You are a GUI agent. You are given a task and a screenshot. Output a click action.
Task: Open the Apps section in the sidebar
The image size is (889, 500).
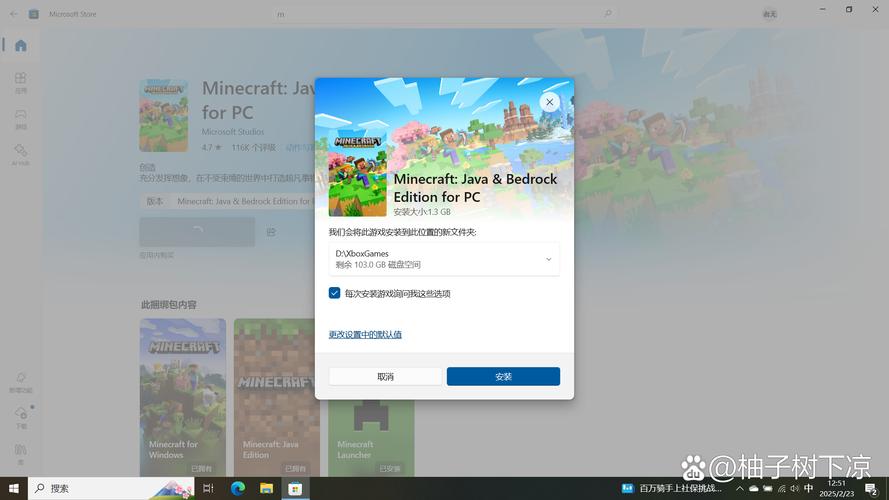tap(21, 82)
